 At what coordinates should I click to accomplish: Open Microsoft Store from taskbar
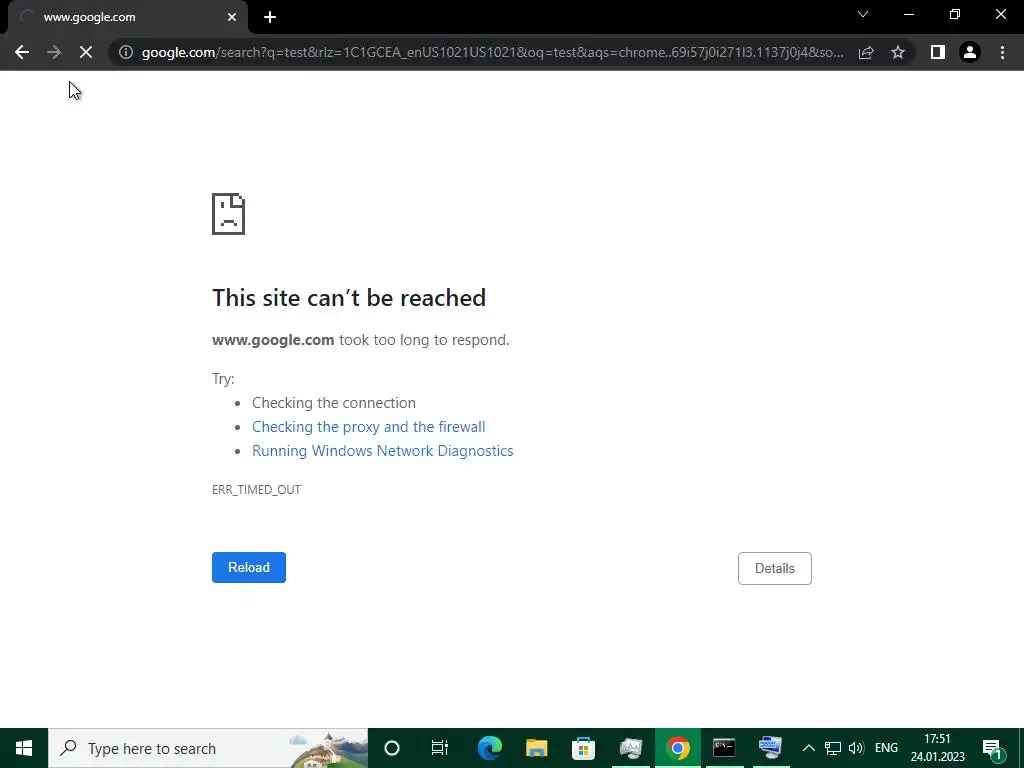point(583,748)
